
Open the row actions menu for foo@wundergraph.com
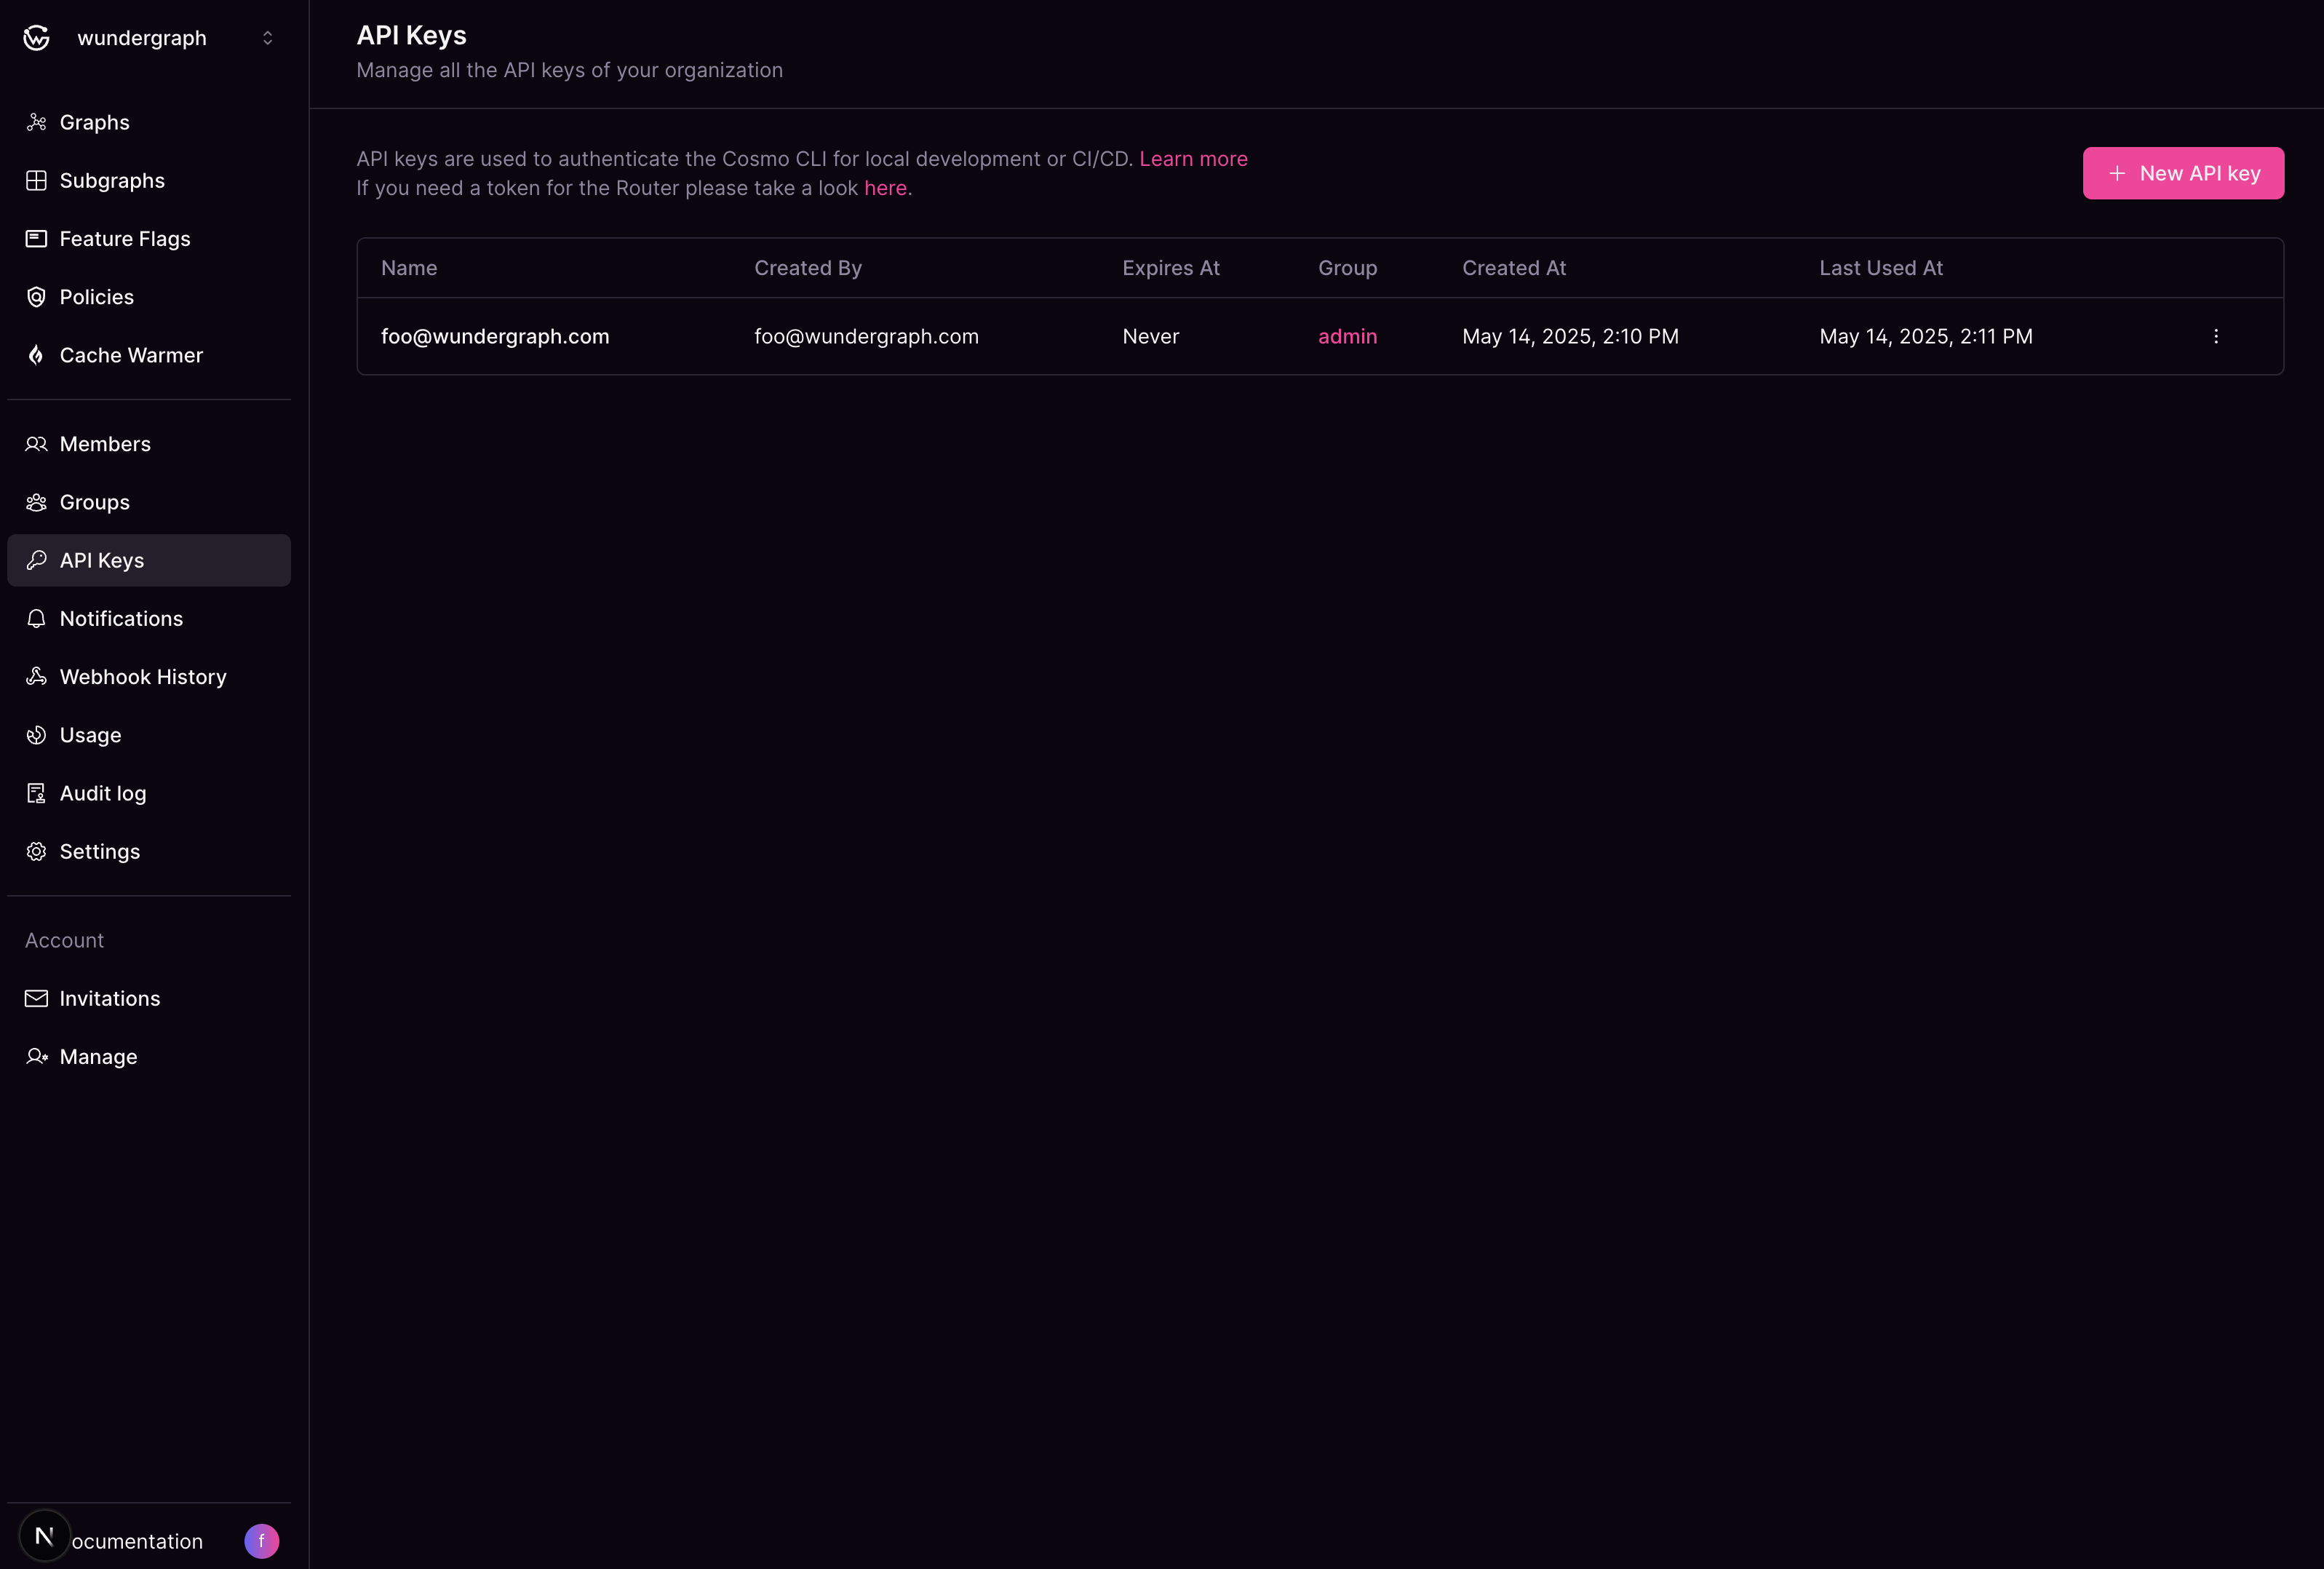click(2217, 336)
